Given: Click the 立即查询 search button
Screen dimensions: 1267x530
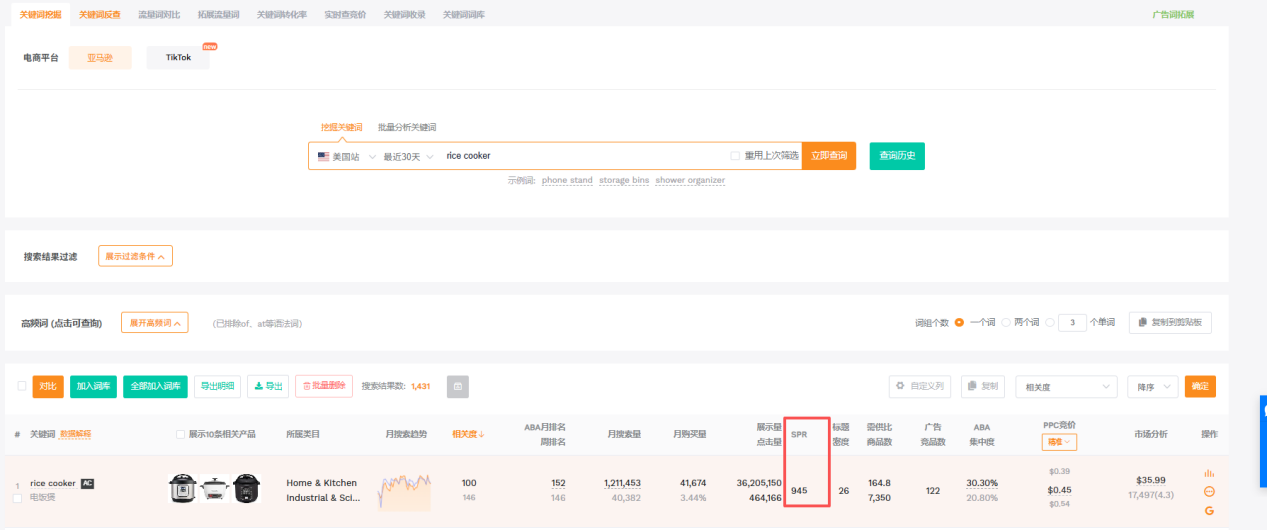Looking at the screenshot, I should coord(828,156).
